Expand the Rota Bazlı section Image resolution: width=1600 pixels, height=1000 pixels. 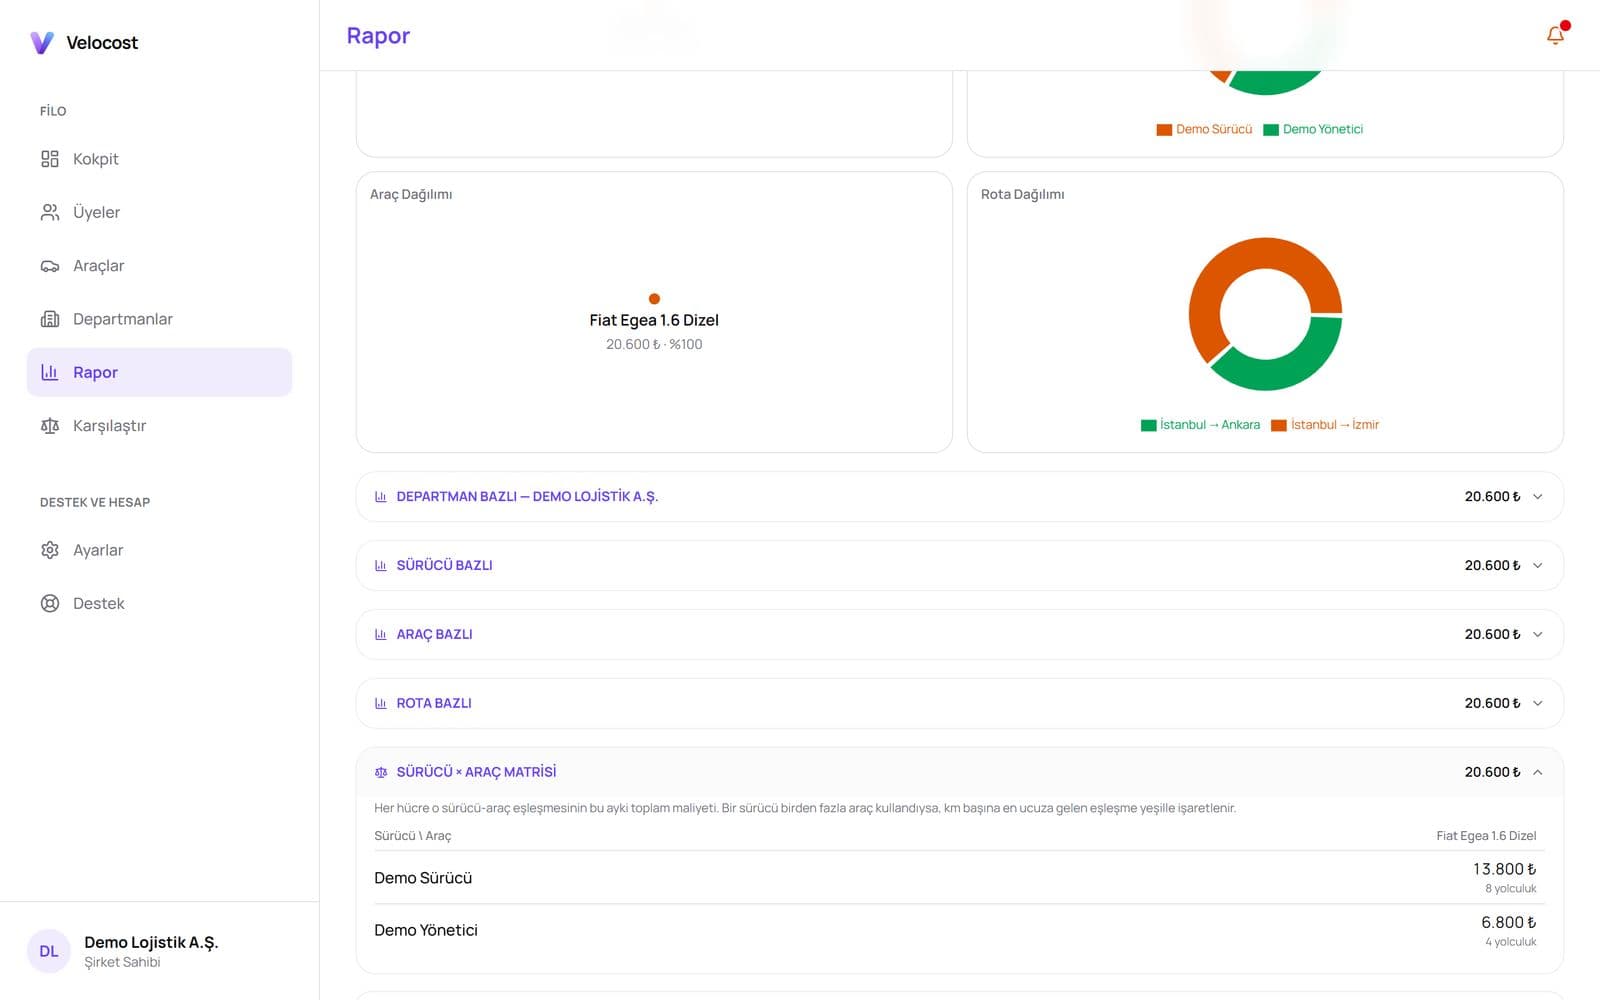pos(960,704)
